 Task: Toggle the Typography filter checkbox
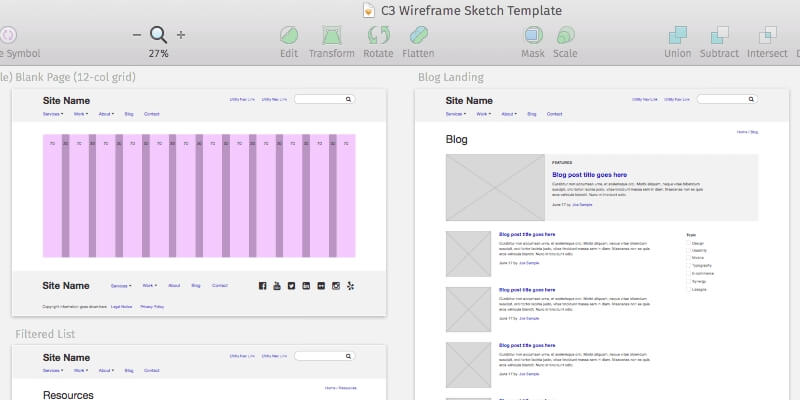coord(688,265)
